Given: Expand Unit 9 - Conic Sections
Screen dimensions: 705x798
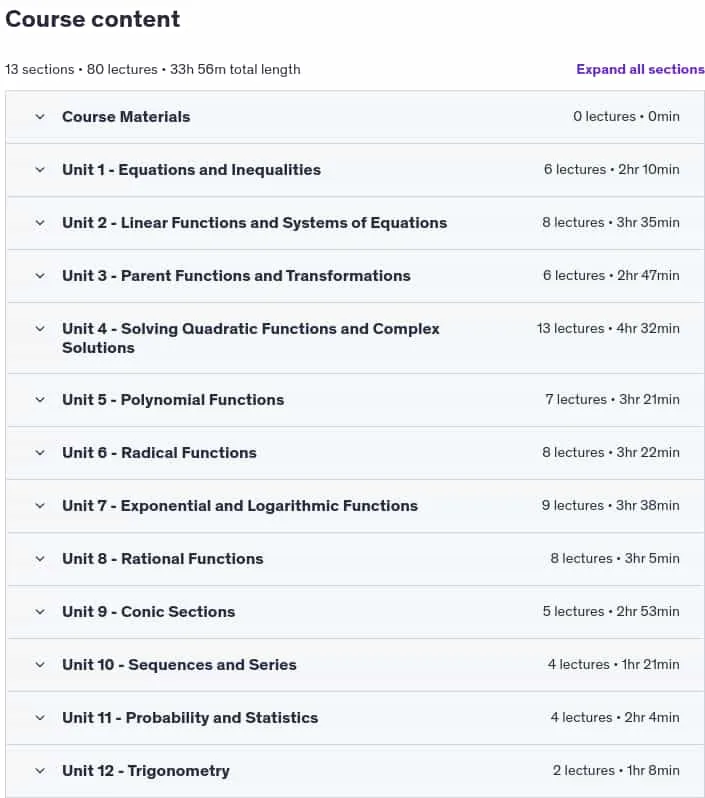Looking at the screenshot, I should [355, 612].
